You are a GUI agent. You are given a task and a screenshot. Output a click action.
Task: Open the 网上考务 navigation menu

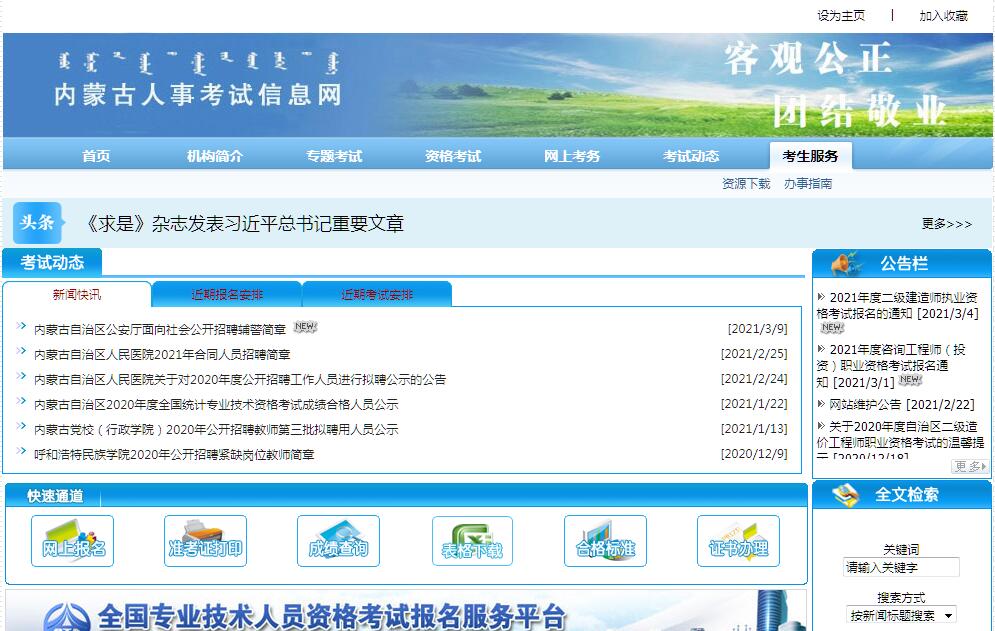[572, 156]
